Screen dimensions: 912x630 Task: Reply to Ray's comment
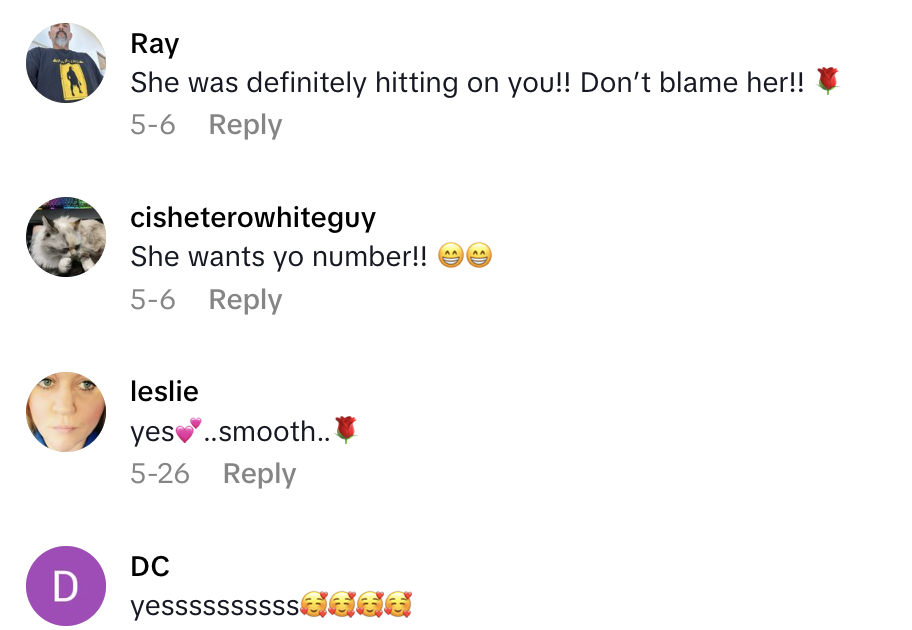tap(245, 125)
